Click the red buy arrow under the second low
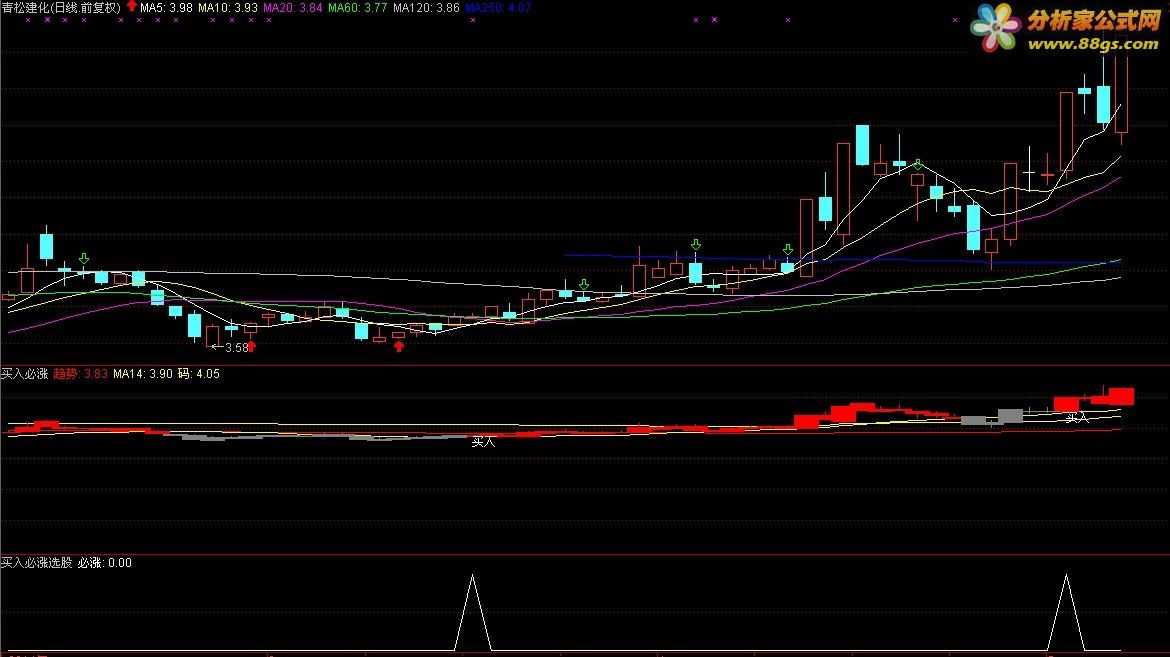 [x=398, y=346]
